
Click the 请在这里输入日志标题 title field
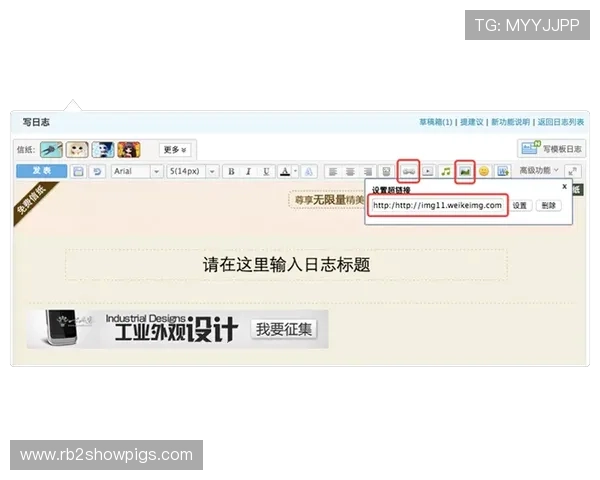click(x=286, y=264)
